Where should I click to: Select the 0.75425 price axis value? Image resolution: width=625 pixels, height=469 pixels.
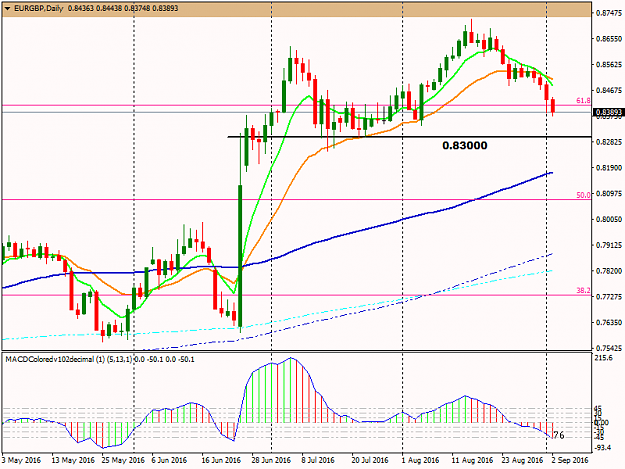tap(609, 348)
